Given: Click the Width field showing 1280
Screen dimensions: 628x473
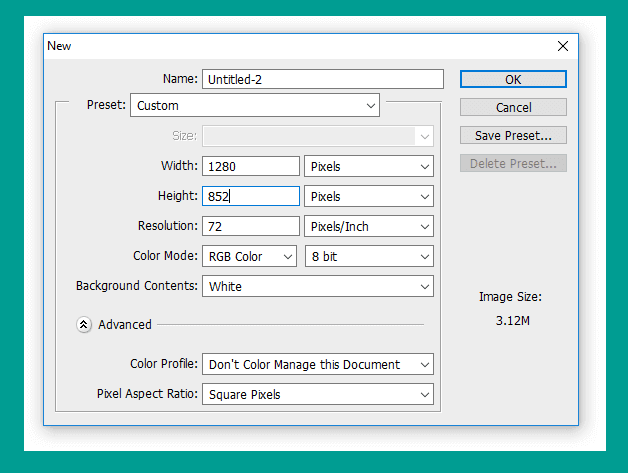Looking at the screenshot, I should 251,166.
